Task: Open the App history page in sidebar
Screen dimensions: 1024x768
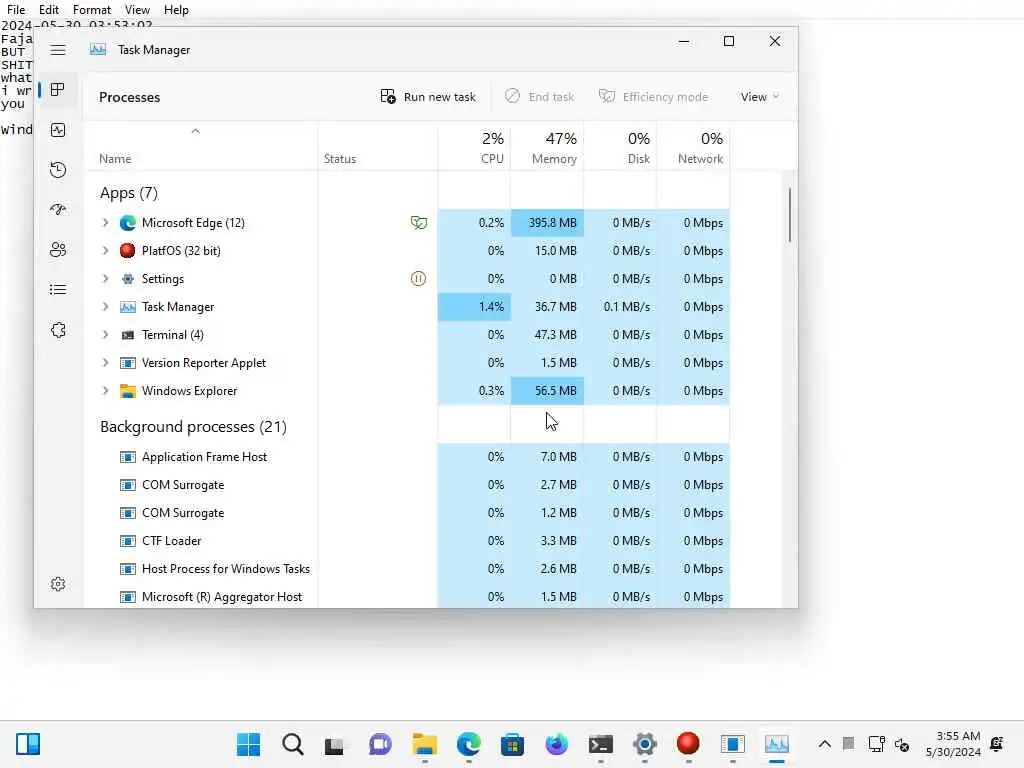Action: tap(58, 170)
